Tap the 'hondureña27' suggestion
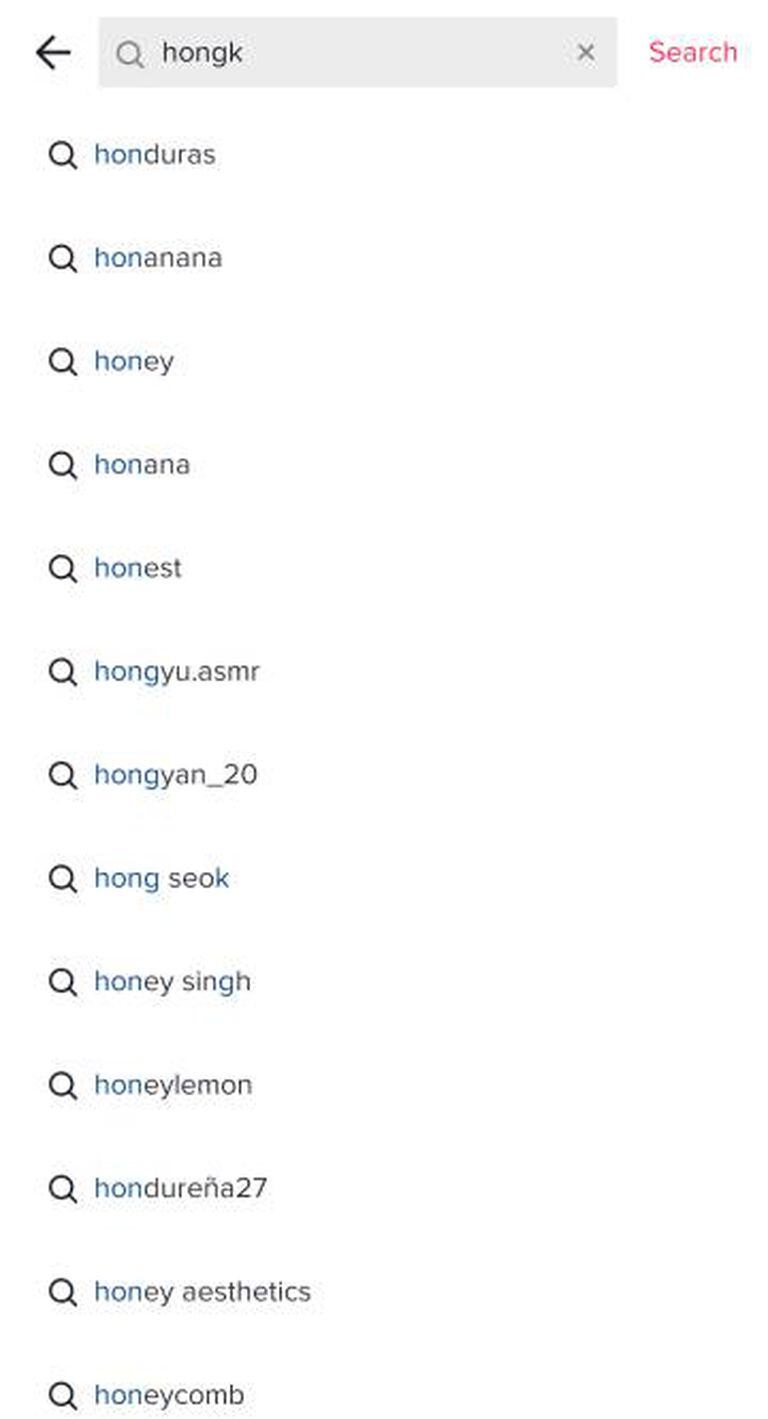This screenshot has width=768, height=1419. 181,1188
